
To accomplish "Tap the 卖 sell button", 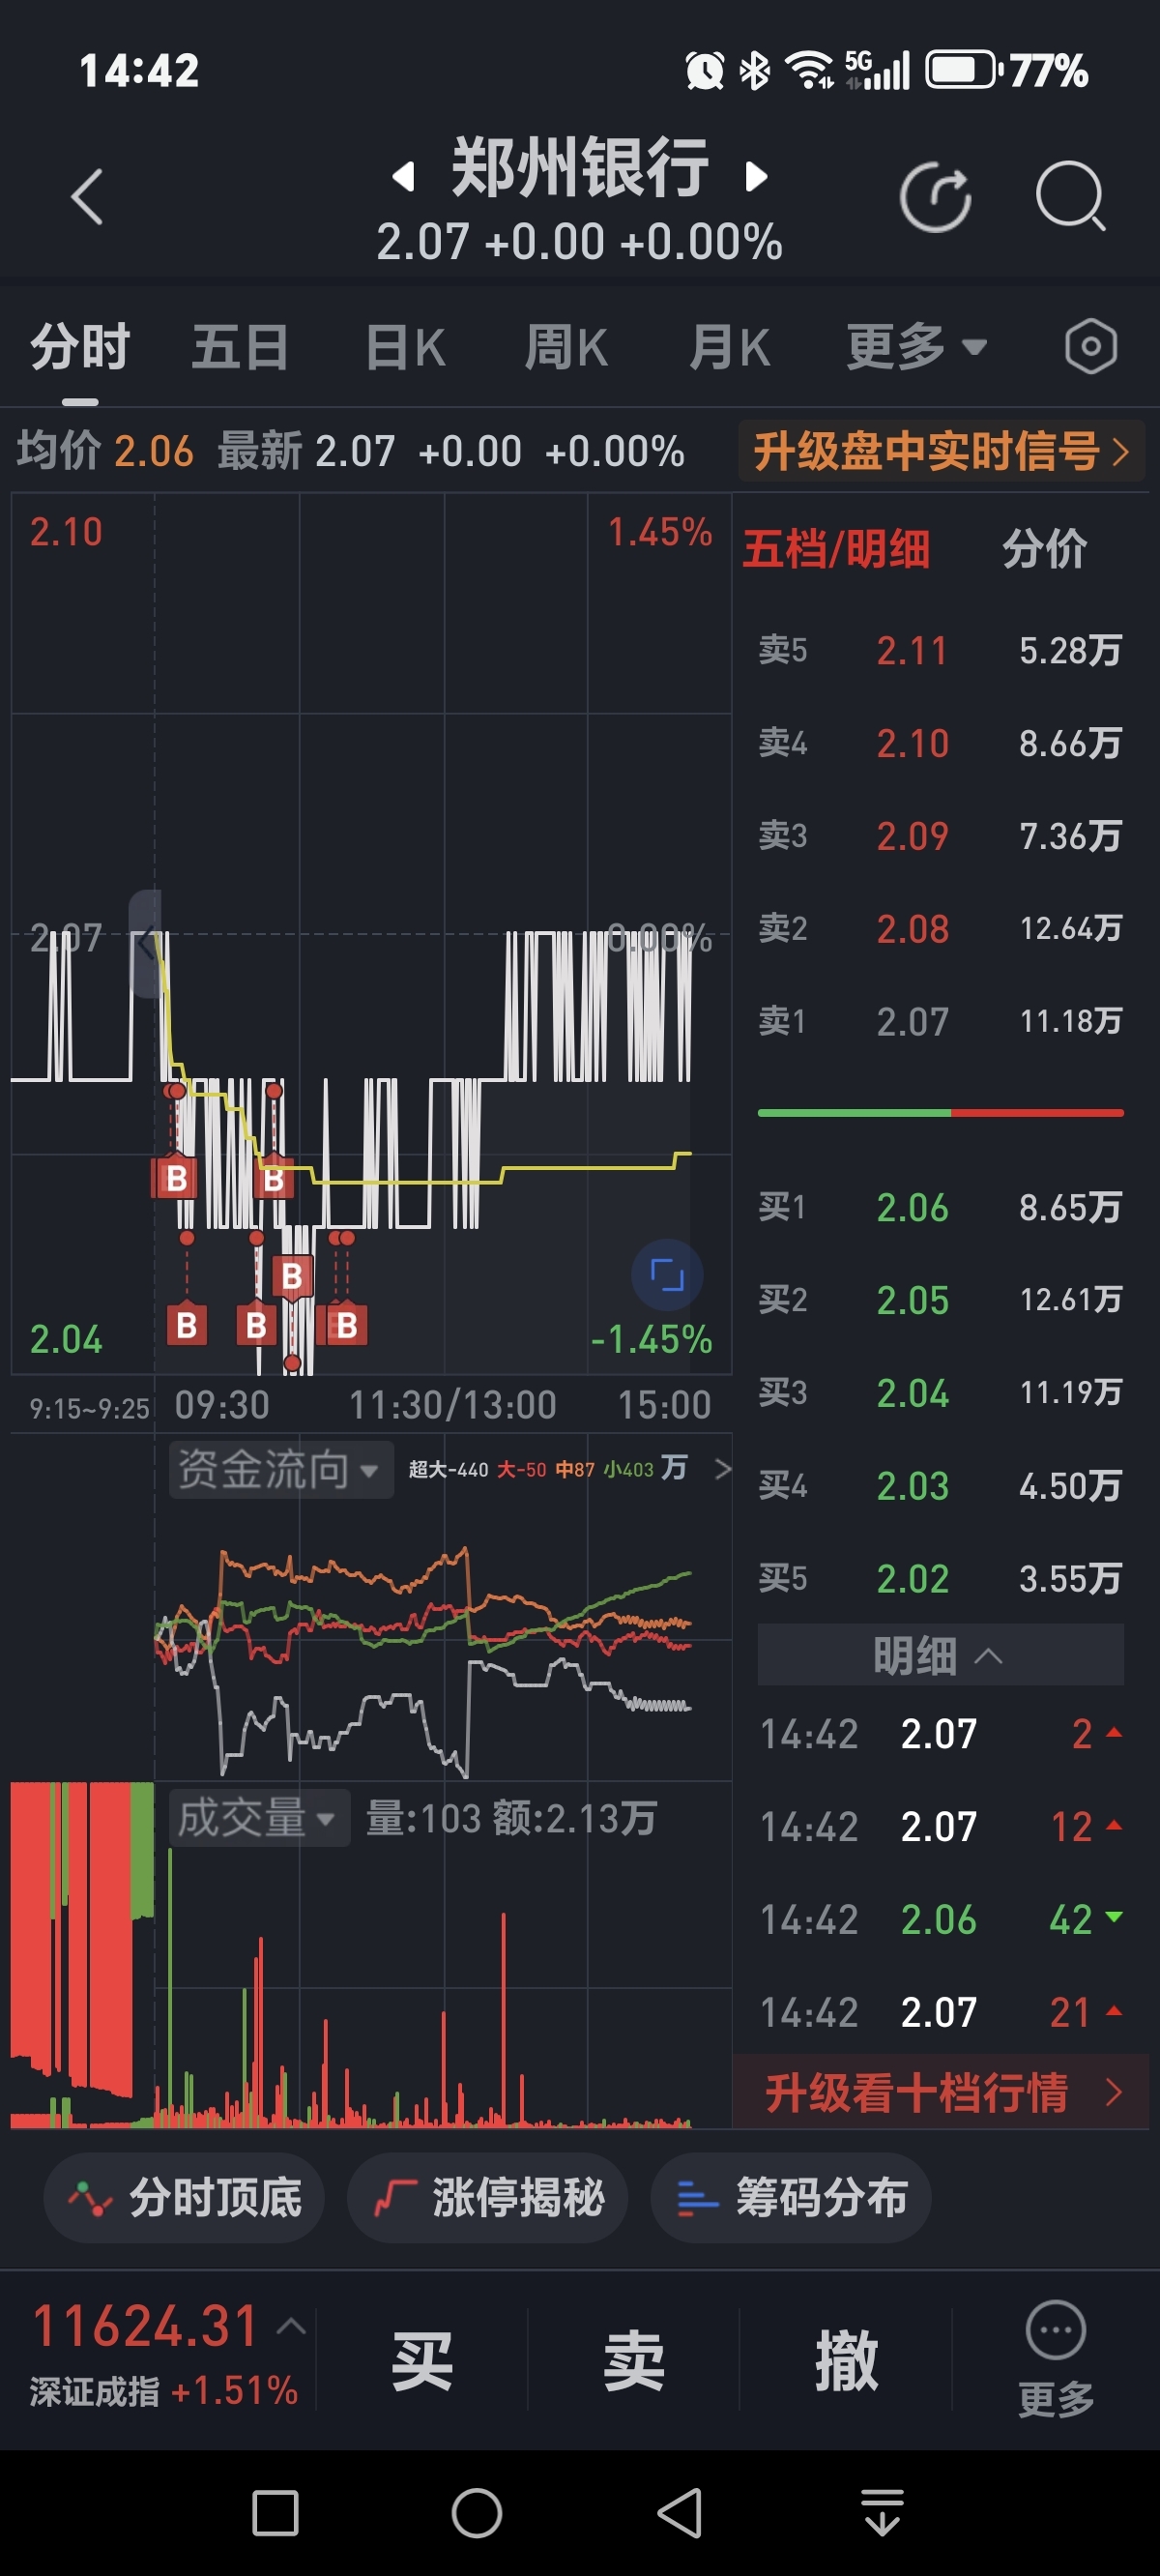I will tap(634, 2360).
